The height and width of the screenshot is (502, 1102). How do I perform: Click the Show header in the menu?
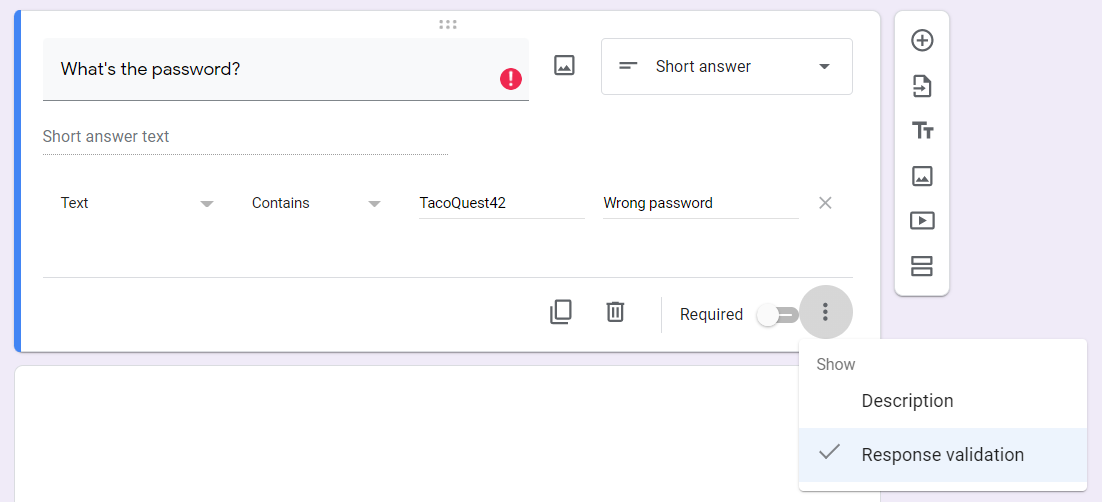pos(836,364)
